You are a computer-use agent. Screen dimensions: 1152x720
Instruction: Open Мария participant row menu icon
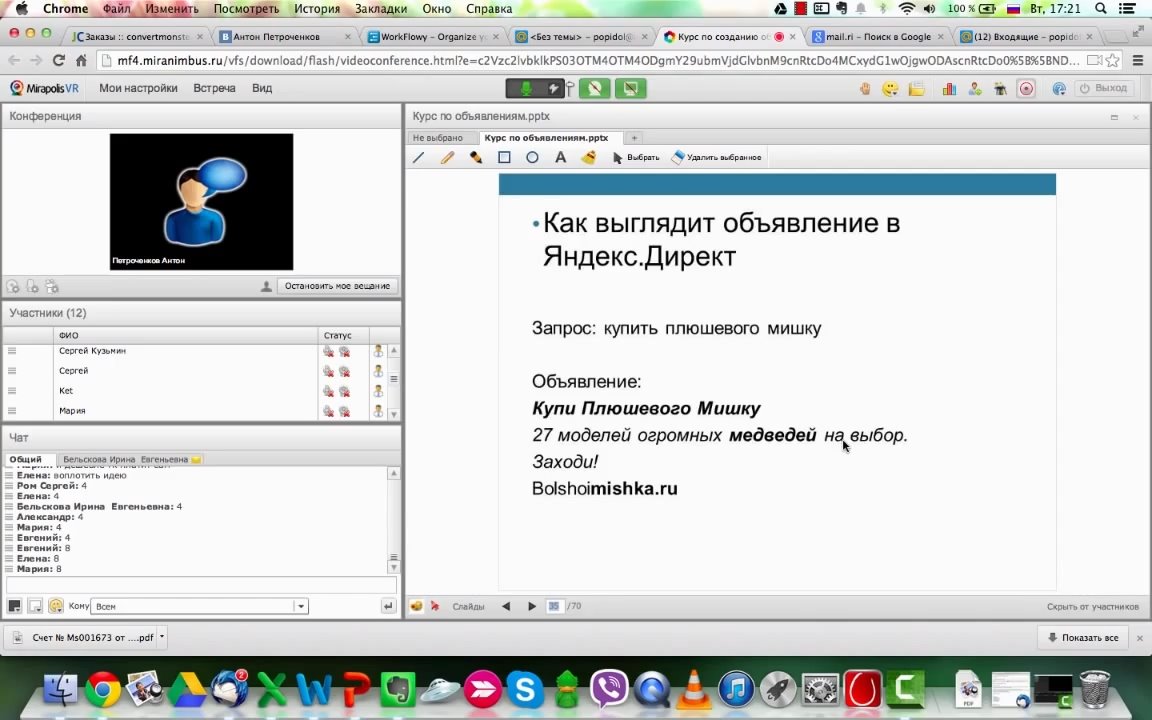[x=12, y=411]
